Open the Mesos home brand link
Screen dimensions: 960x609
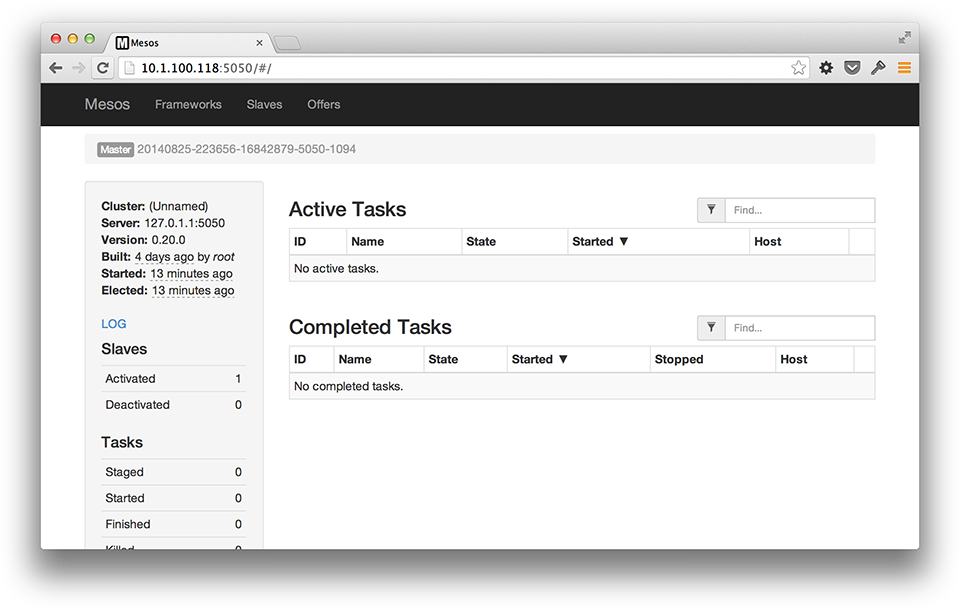coord(107,105)
